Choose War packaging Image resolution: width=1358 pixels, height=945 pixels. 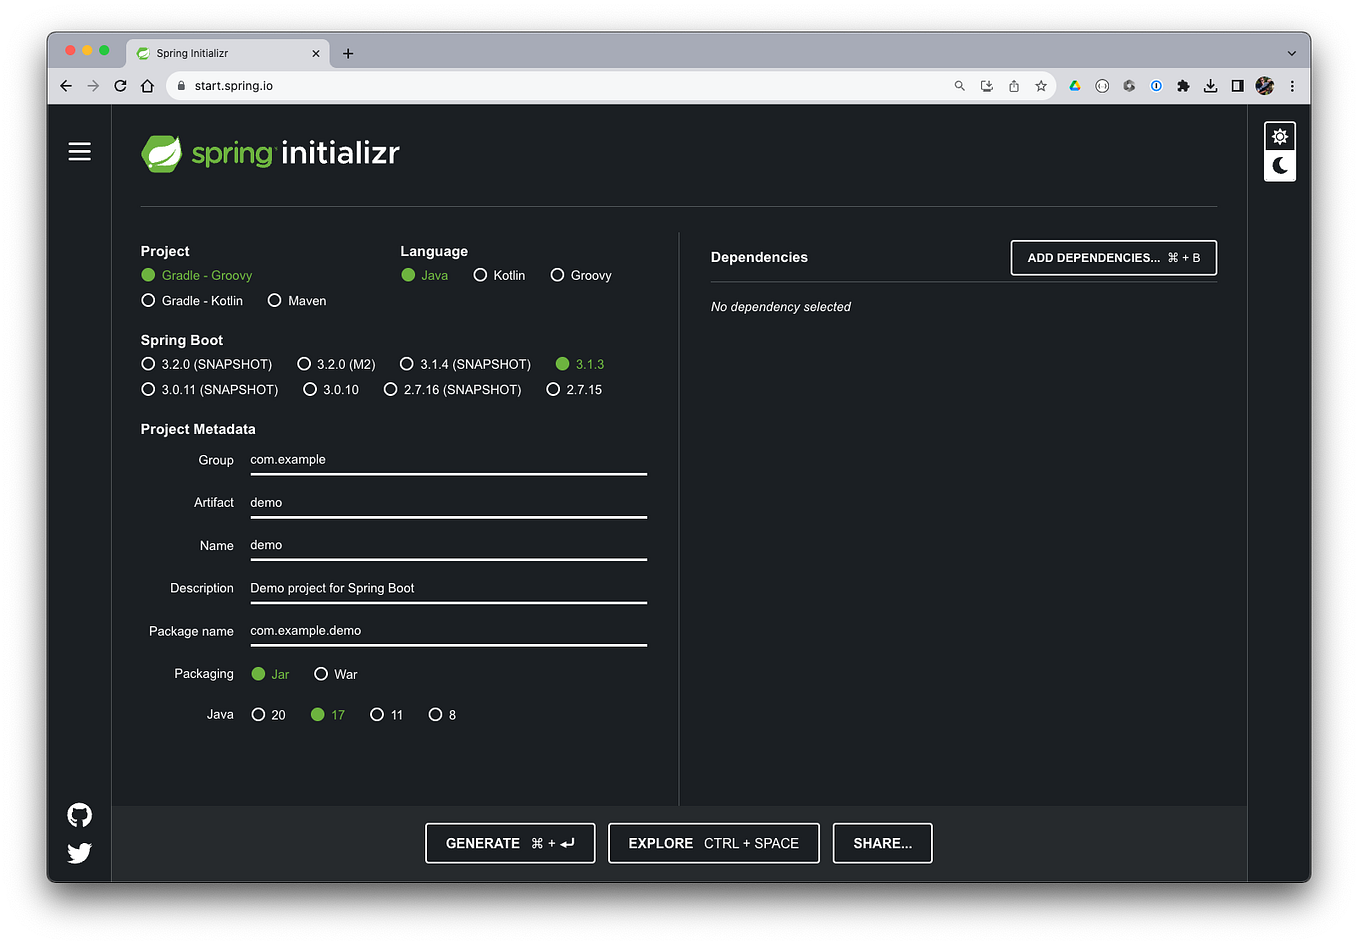tap(321, 674)
